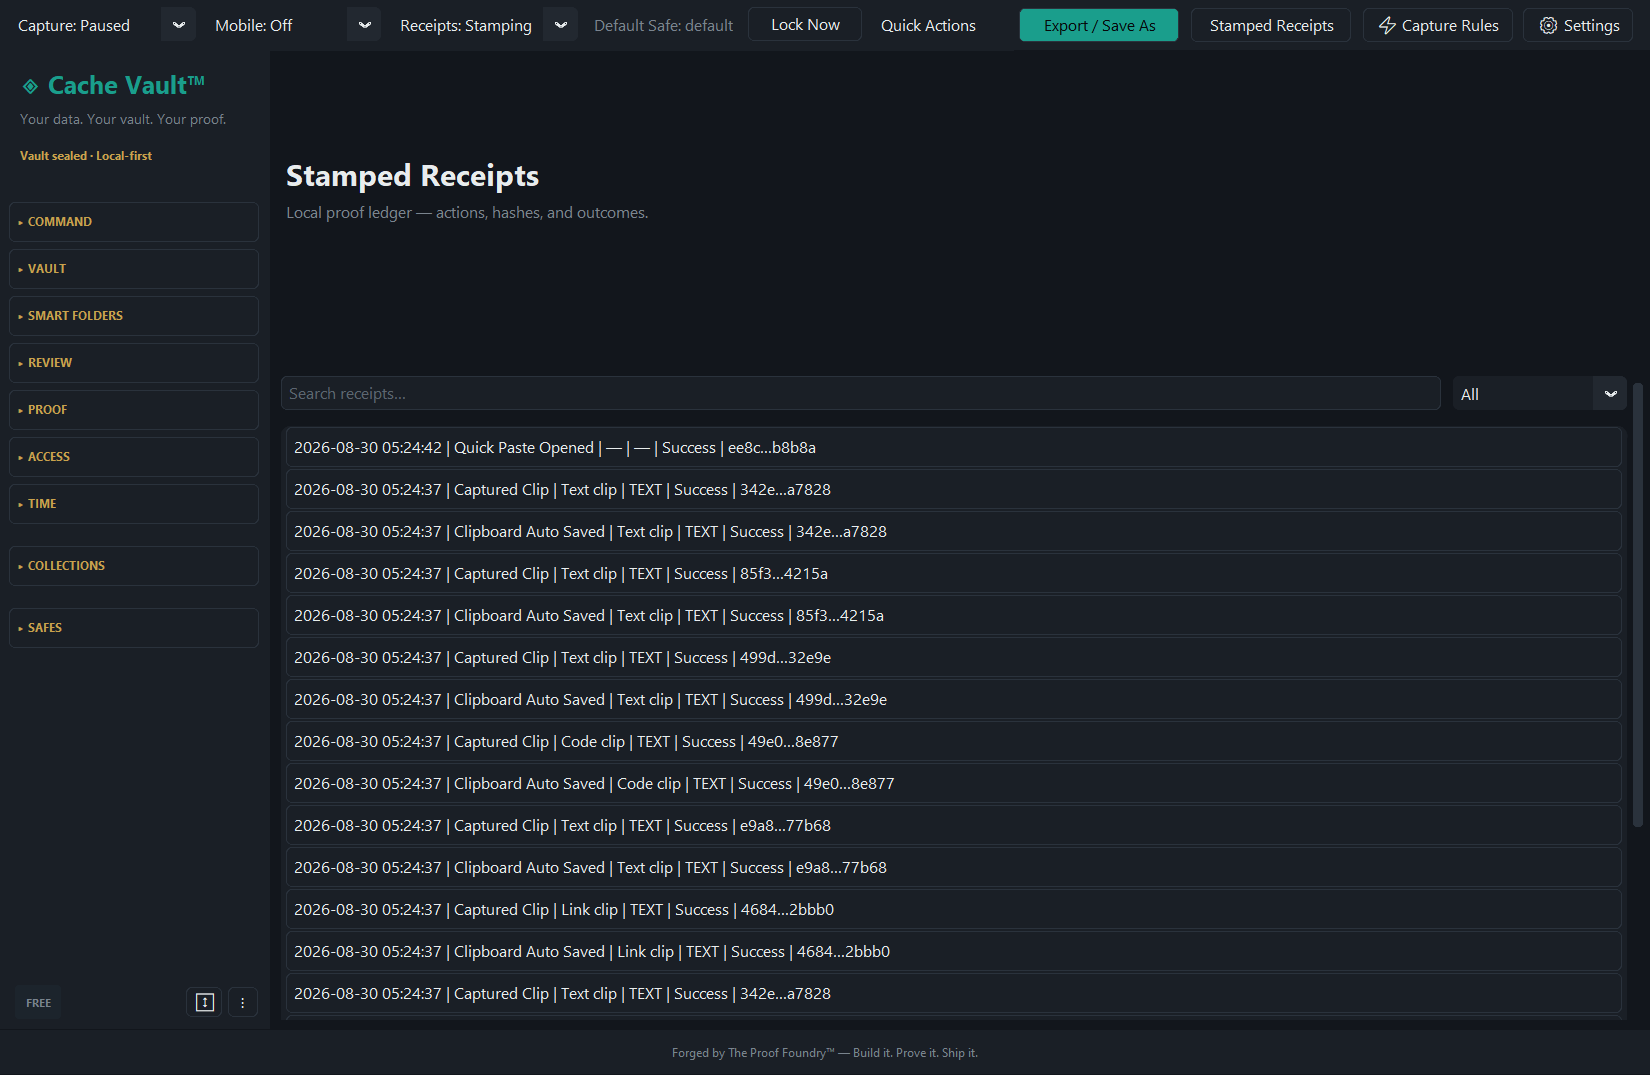Viewport: 1650px width, 1075px height.
Task: Click Vault sealed · Local-first status text
Action: [x=86, y=156]
